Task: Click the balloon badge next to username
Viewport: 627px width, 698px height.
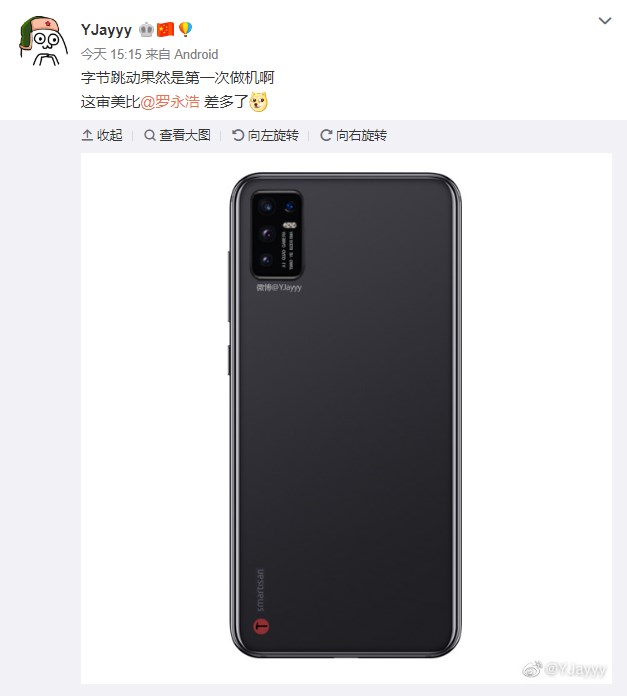Action: pos(186,30)
